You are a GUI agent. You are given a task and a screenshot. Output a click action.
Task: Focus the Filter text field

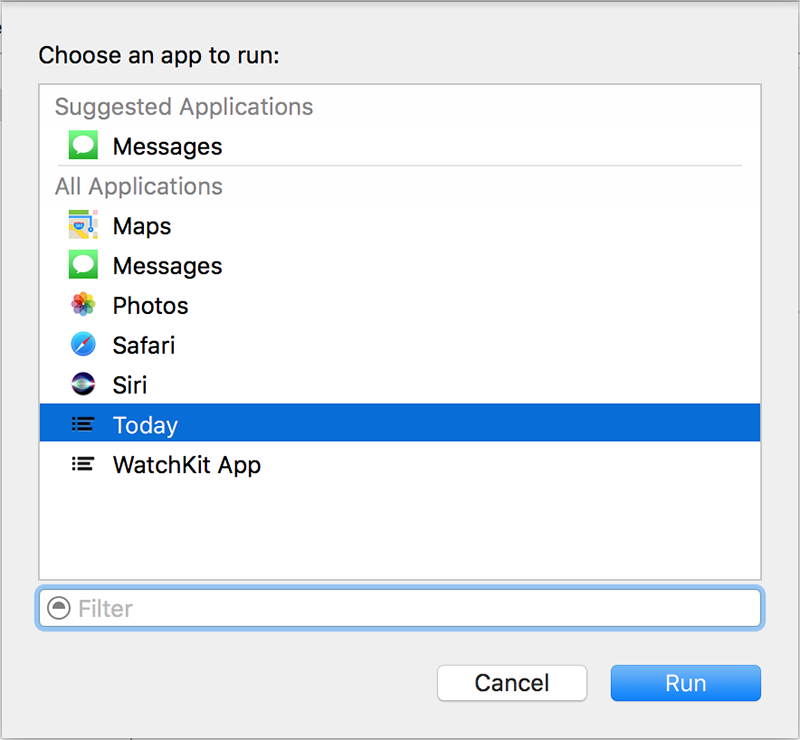pyautogui.click(x=400, y=608)
